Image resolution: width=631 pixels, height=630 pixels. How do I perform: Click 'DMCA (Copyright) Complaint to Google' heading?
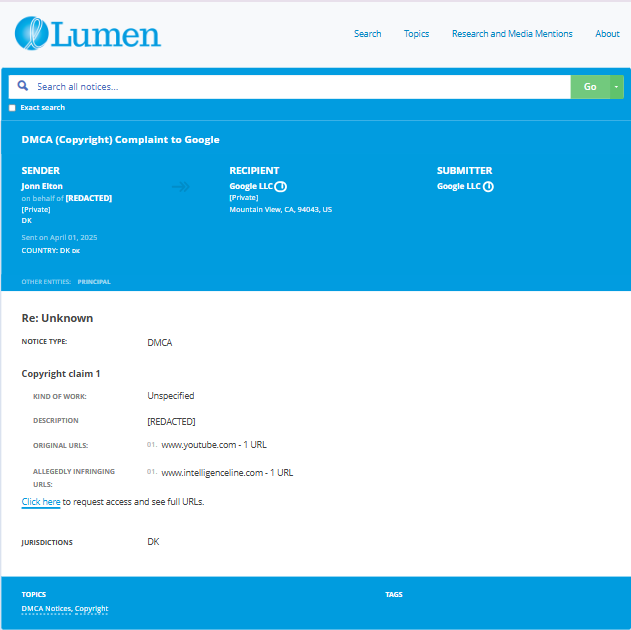pyautogui.click(x=120, y=140)
